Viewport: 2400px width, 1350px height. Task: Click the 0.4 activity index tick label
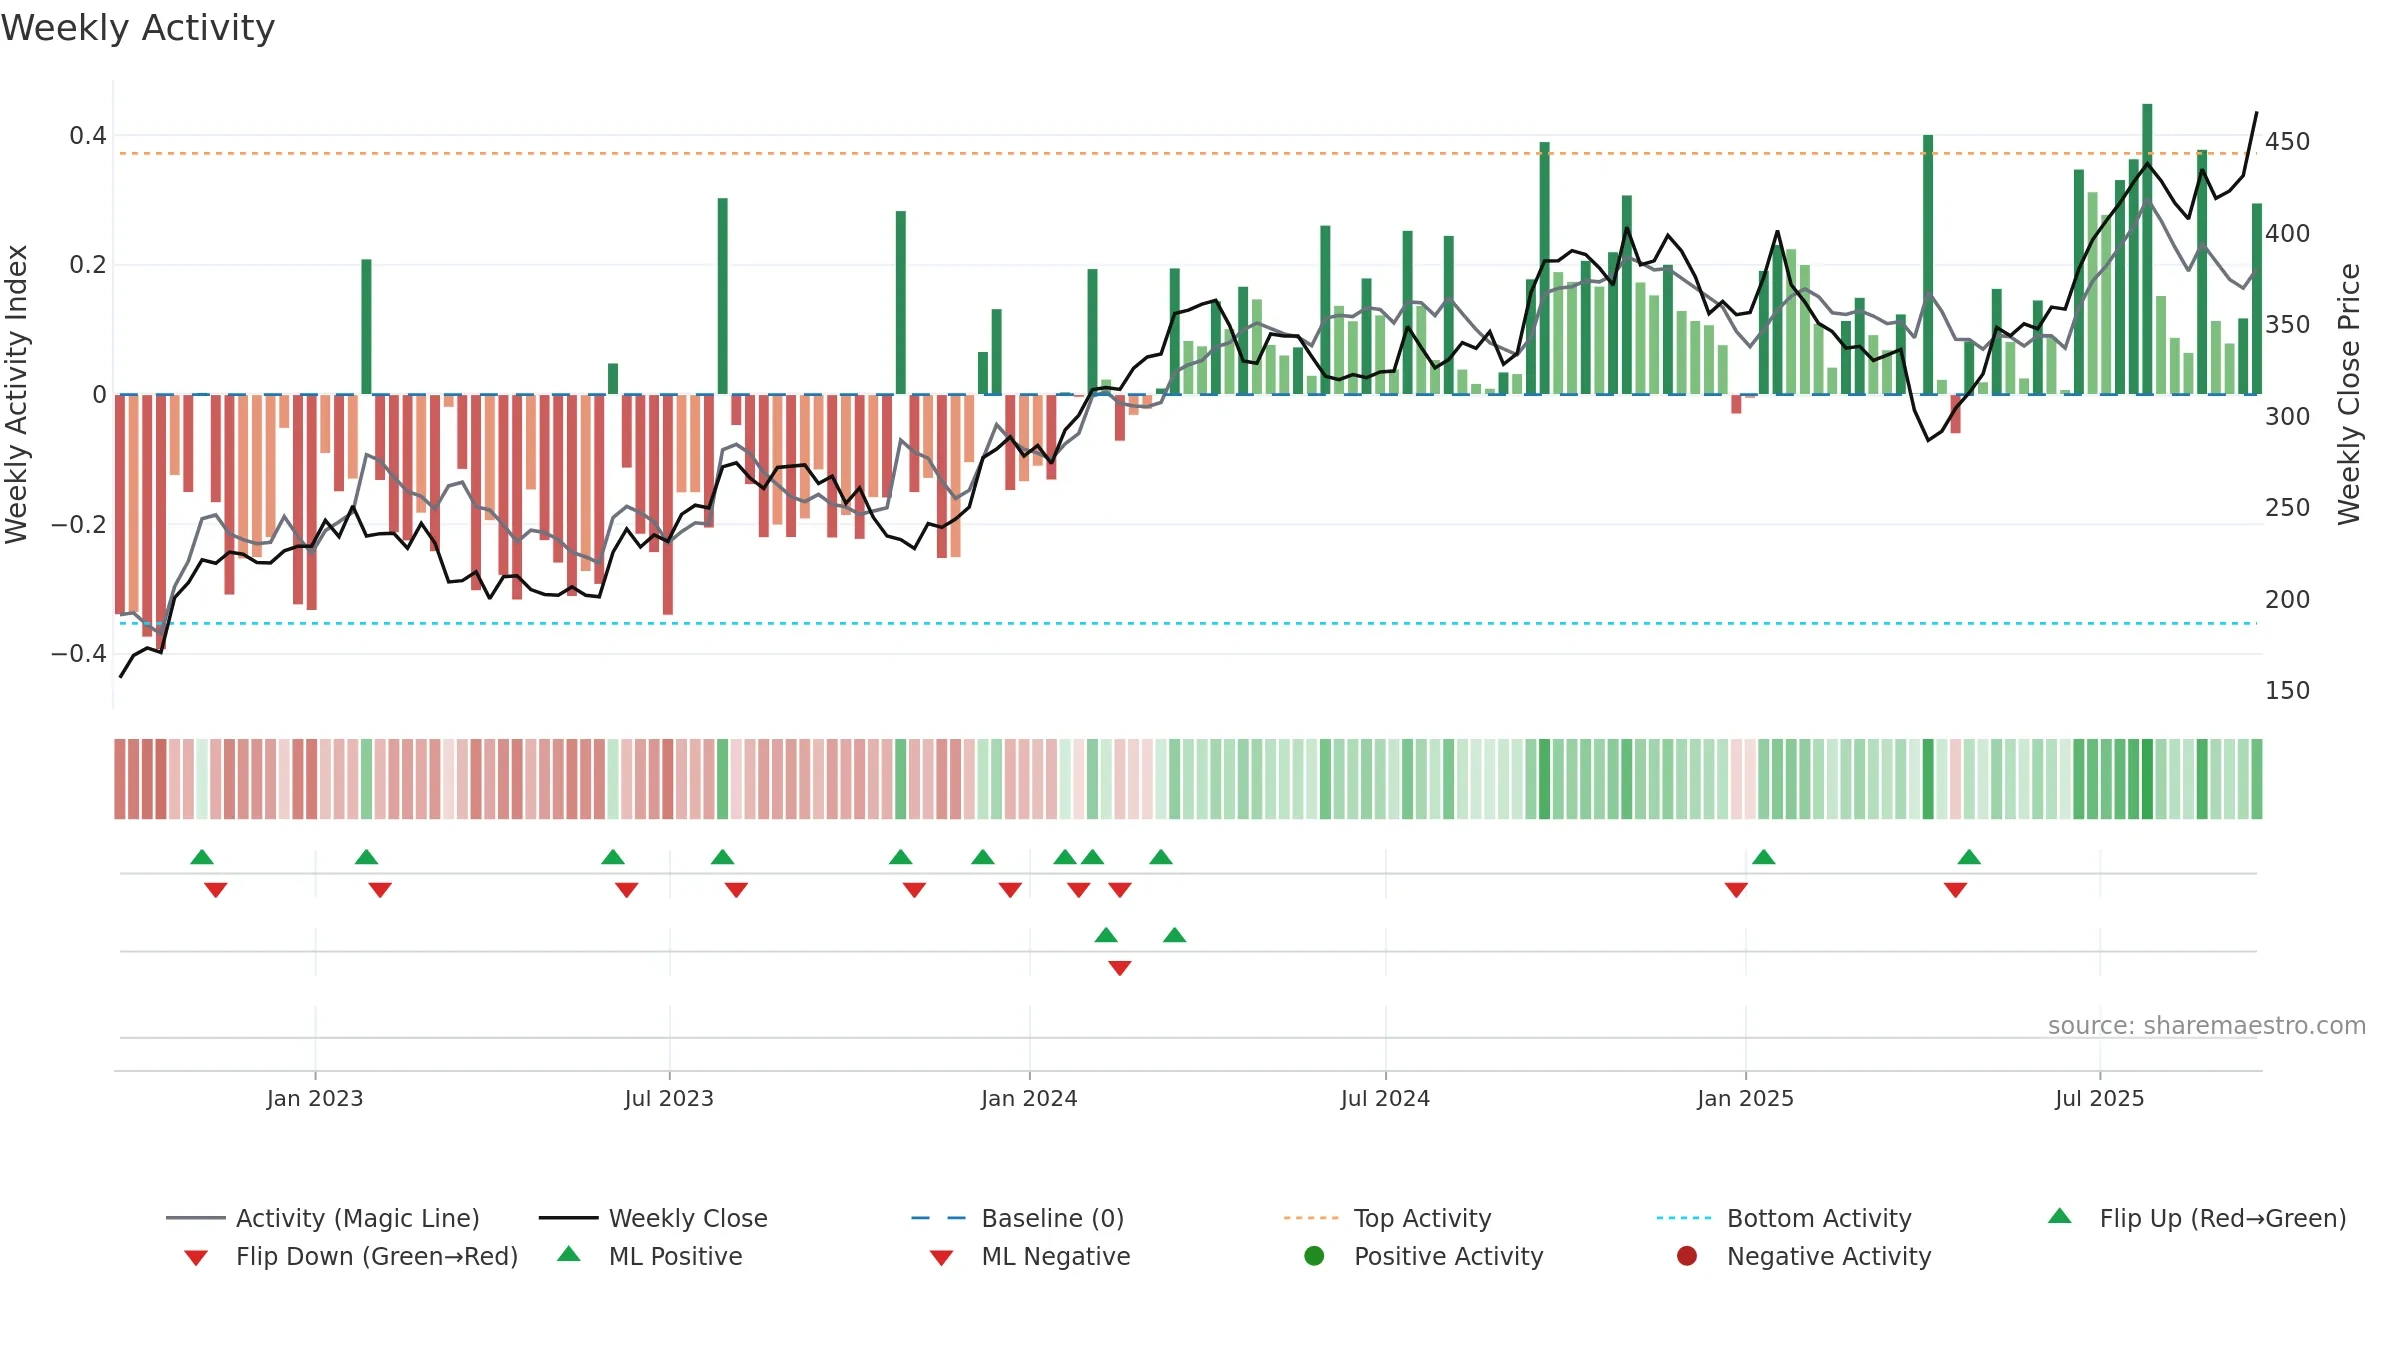pyautogui.click(x=88, y=136)
